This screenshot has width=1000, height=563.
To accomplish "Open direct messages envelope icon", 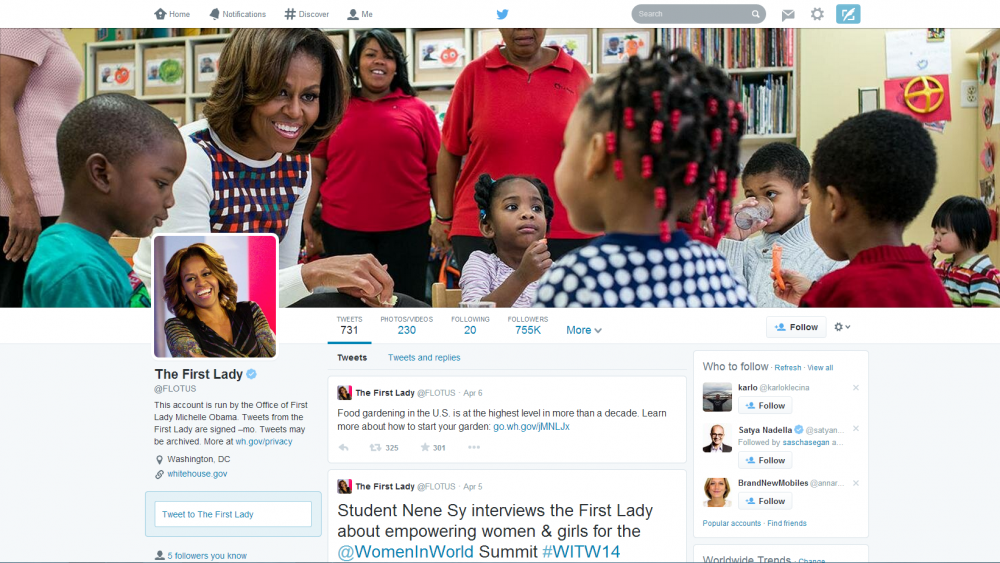I will (788, 14).
